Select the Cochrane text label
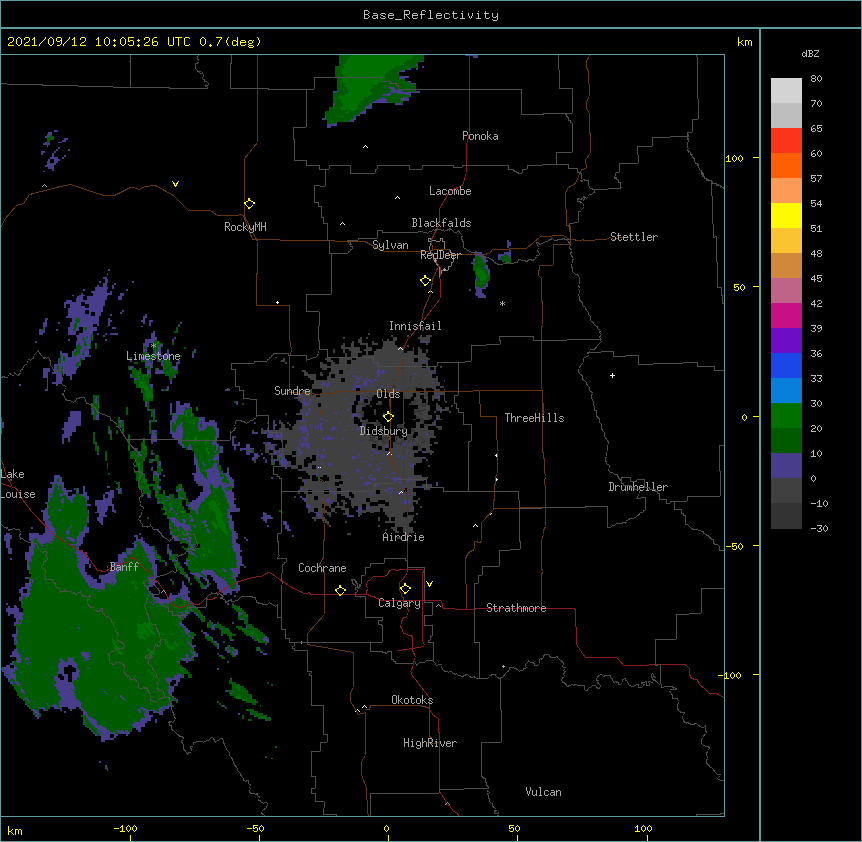 coord(322,568)
